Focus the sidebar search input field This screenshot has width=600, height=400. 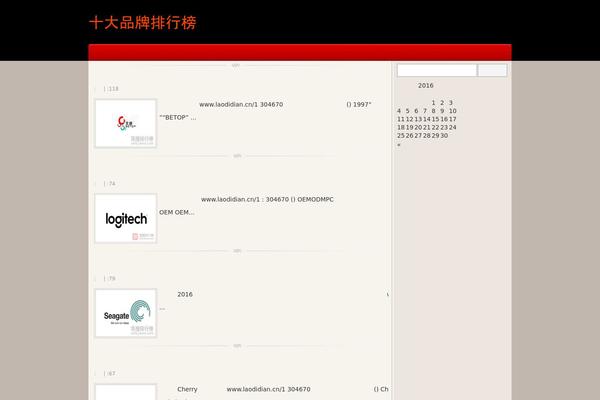coord(437,70)
